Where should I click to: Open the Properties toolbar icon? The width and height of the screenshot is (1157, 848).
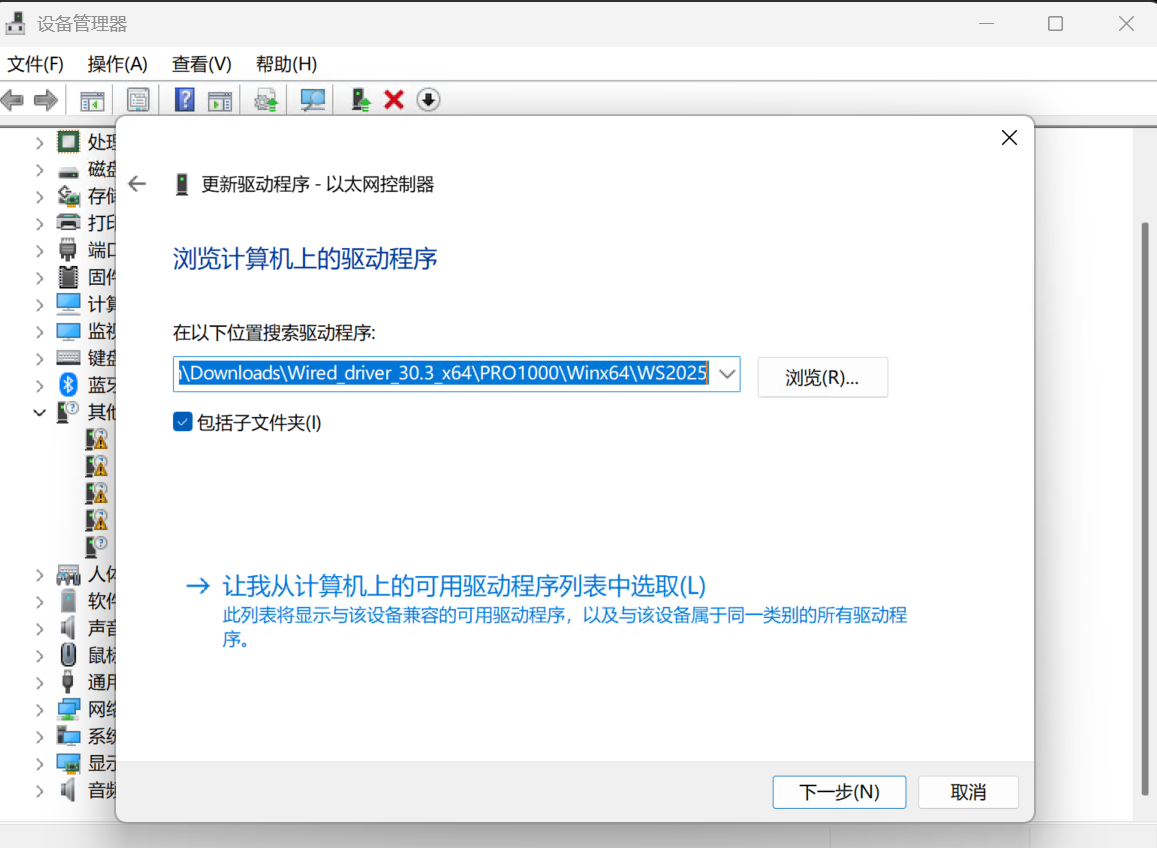tap(138, 100)
